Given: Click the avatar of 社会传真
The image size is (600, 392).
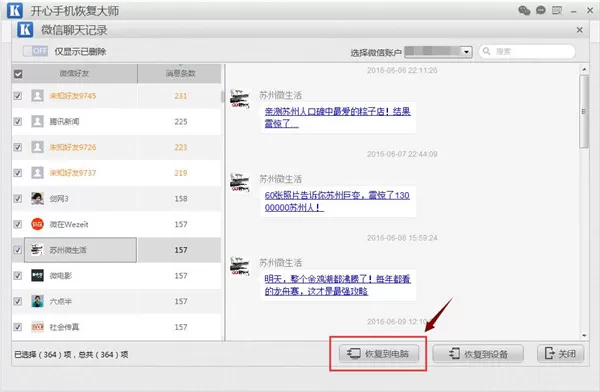Looking at the screenshot, I should [x=37, y=327].
